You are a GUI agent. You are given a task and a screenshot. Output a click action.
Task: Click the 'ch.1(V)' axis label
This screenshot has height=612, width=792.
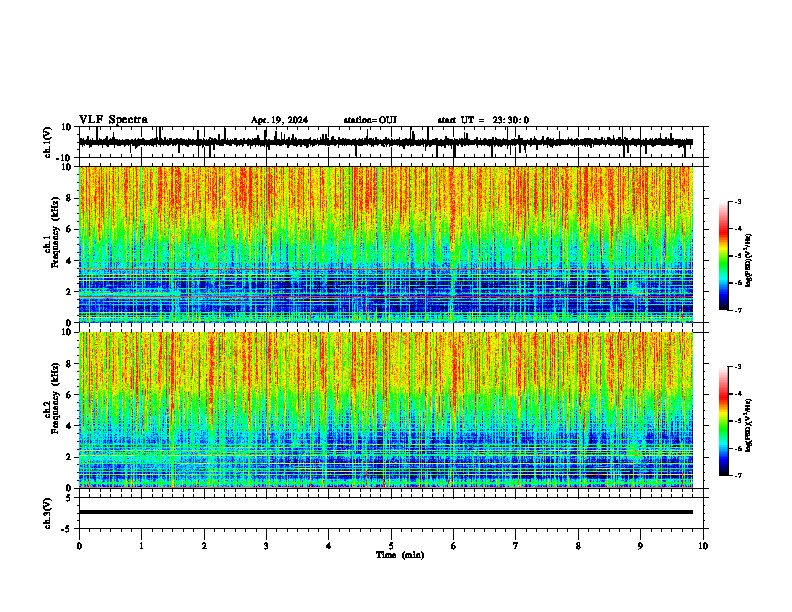(48, 142)
